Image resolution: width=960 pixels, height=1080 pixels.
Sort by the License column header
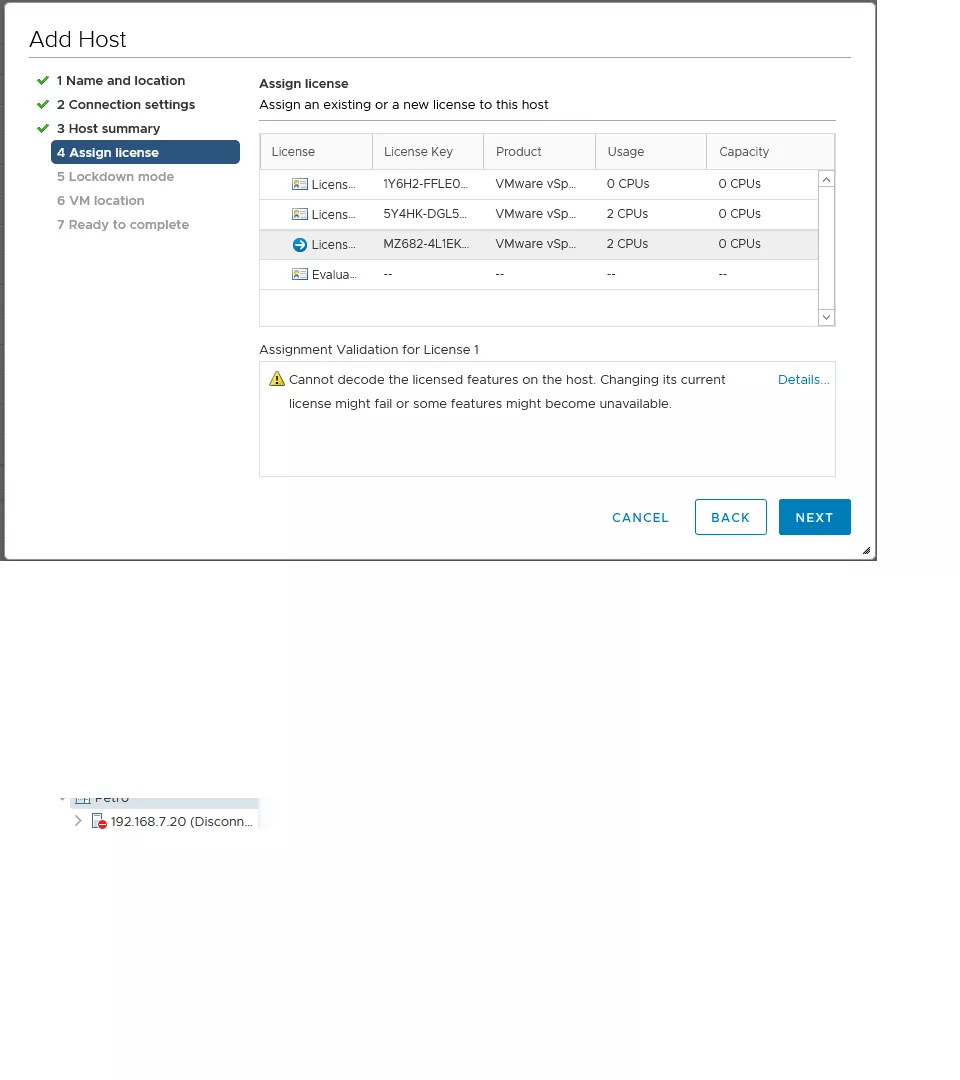click(316, 152)
